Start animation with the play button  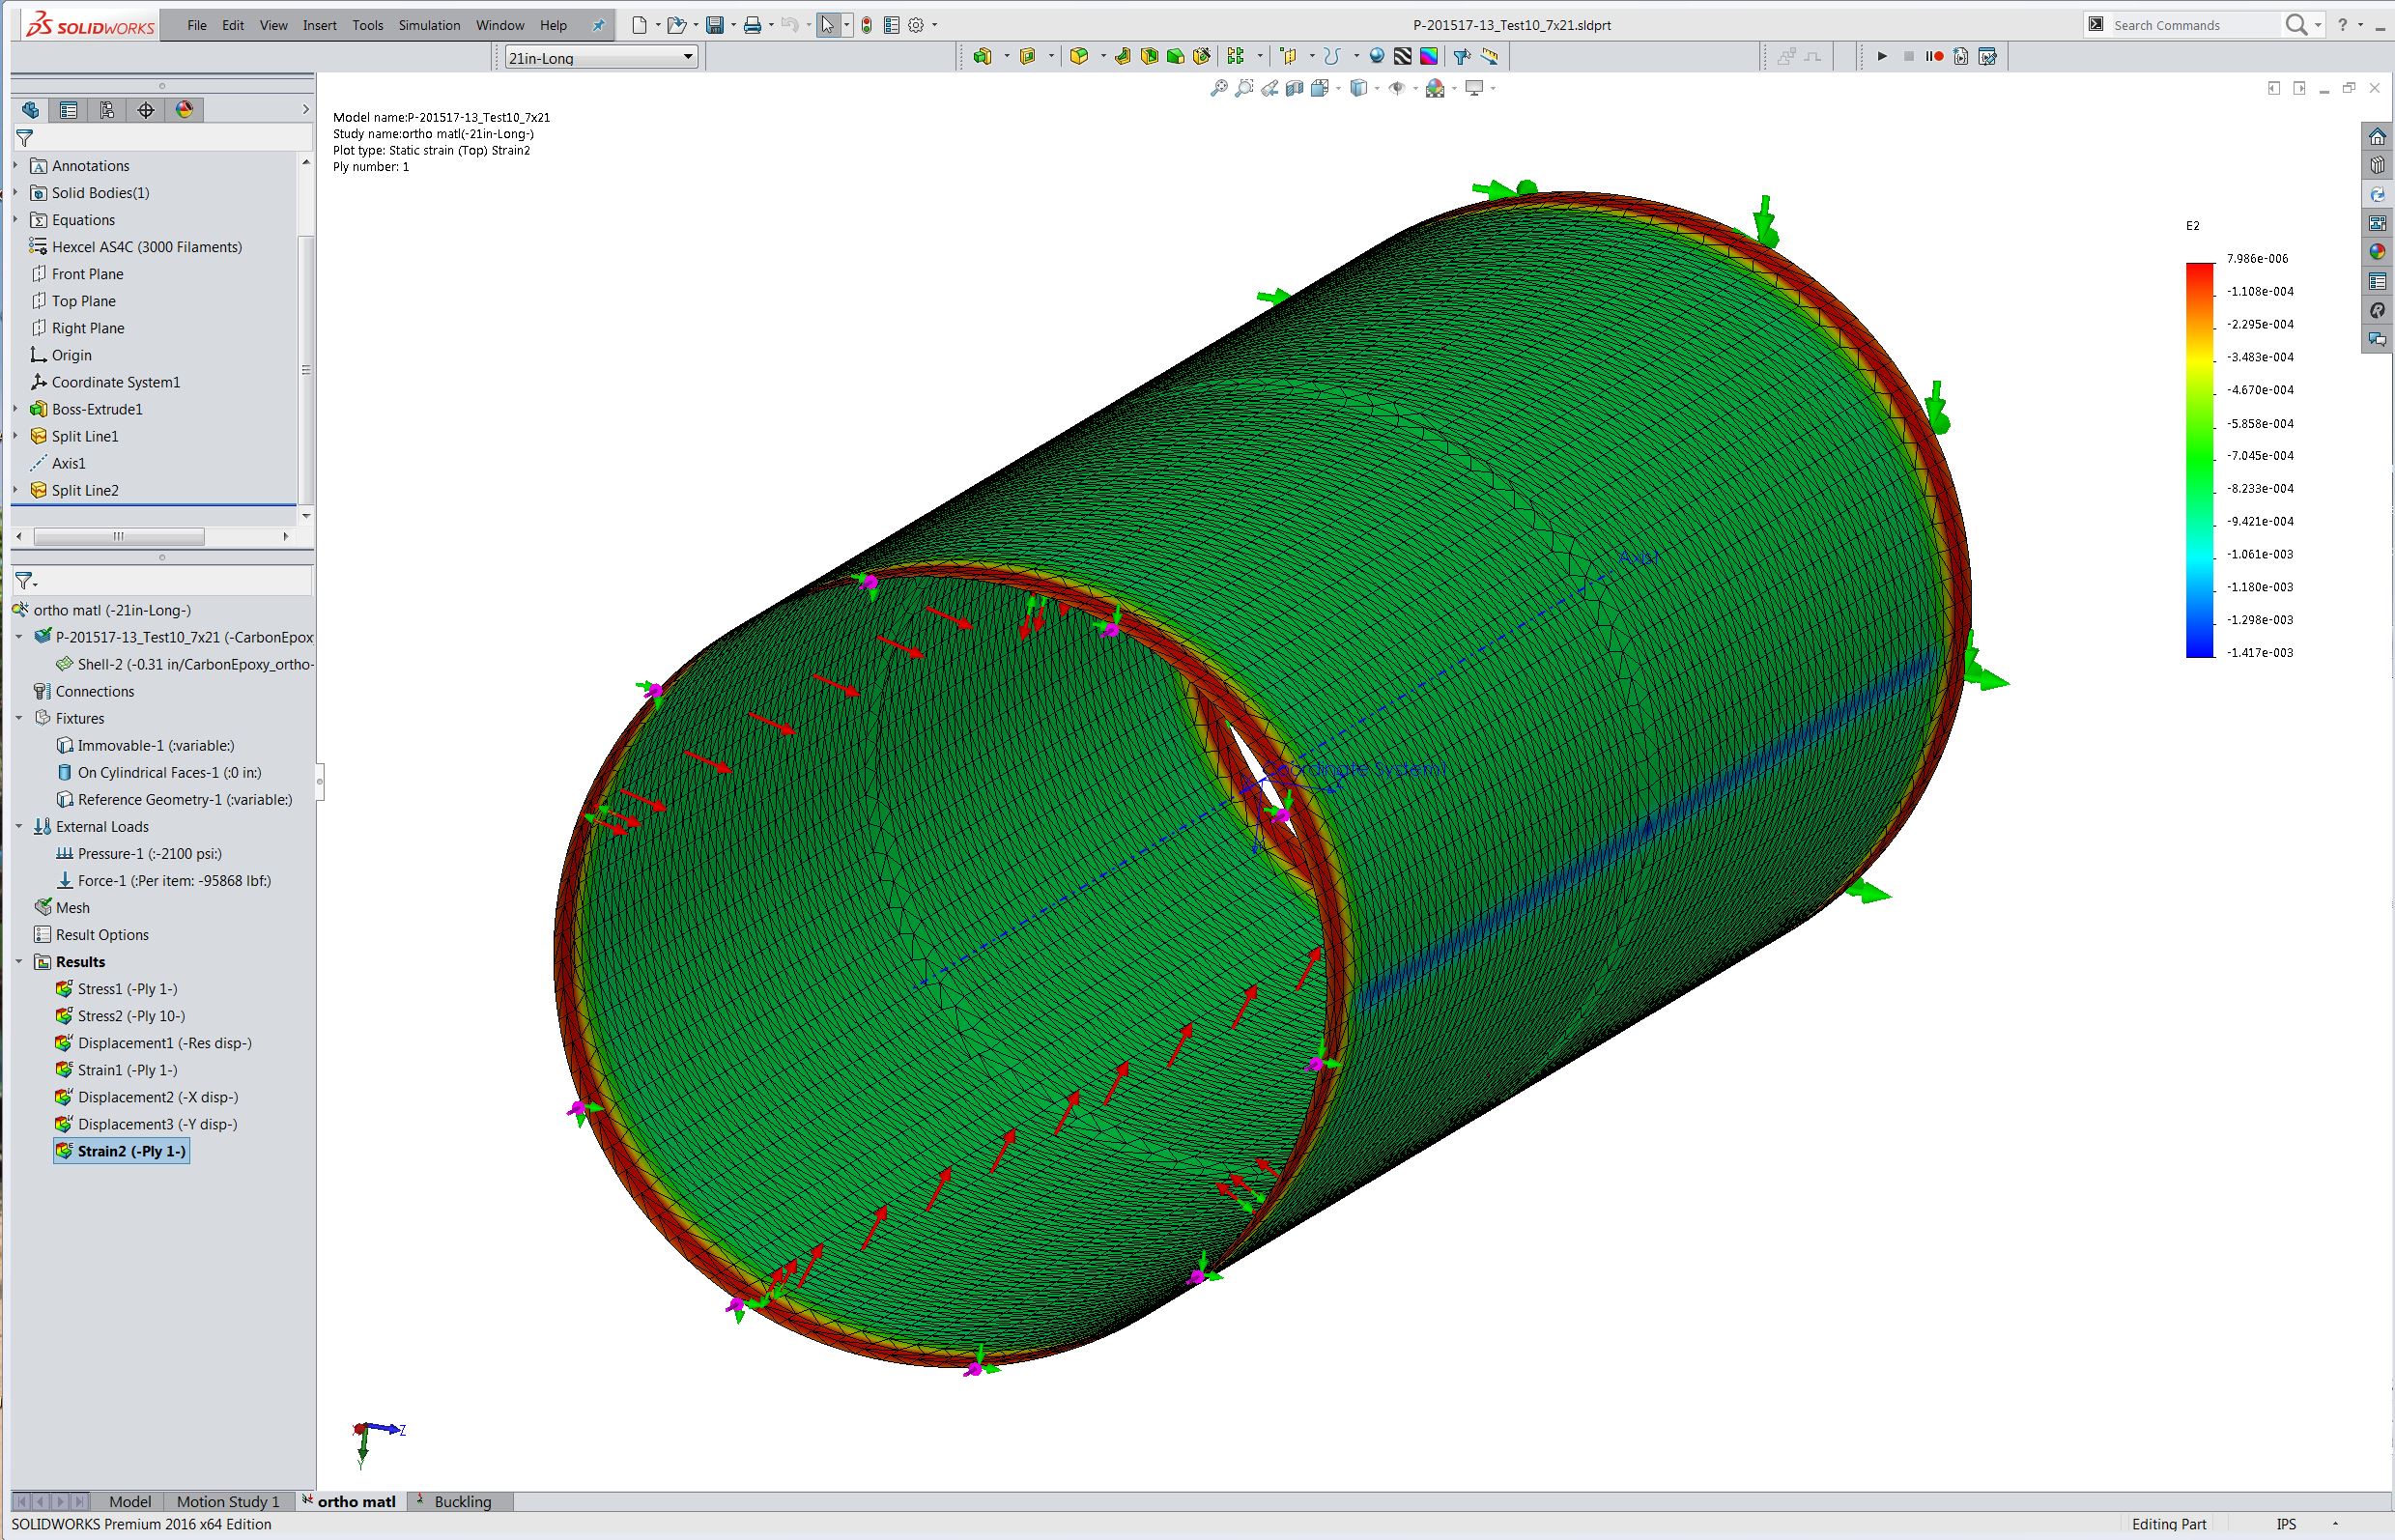1882,56
